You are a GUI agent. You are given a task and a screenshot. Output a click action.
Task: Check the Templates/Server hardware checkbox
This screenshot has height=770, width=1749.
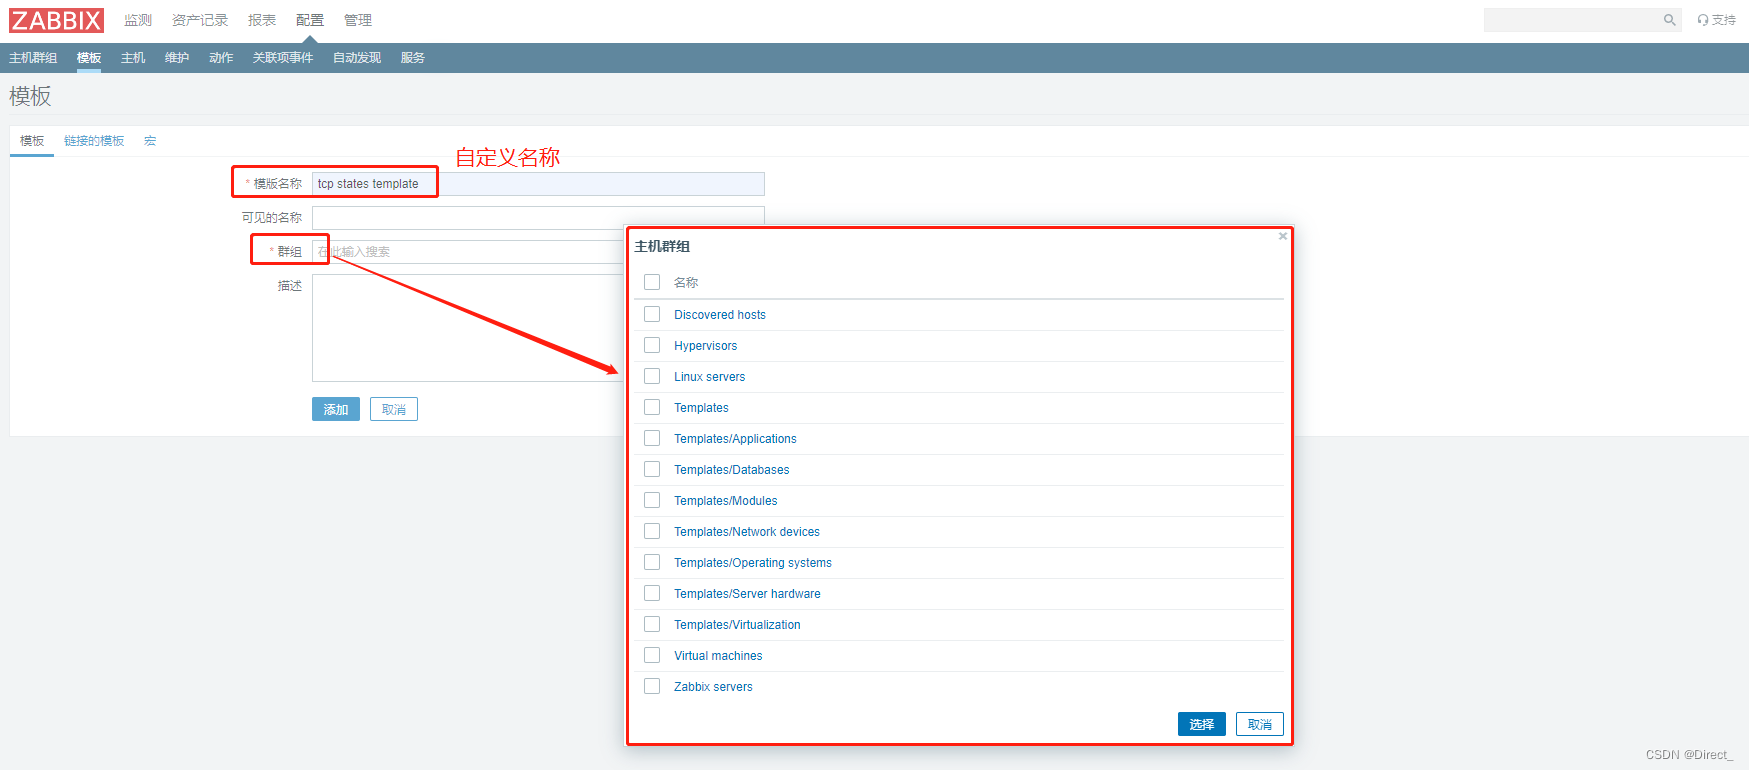(652, 593)
